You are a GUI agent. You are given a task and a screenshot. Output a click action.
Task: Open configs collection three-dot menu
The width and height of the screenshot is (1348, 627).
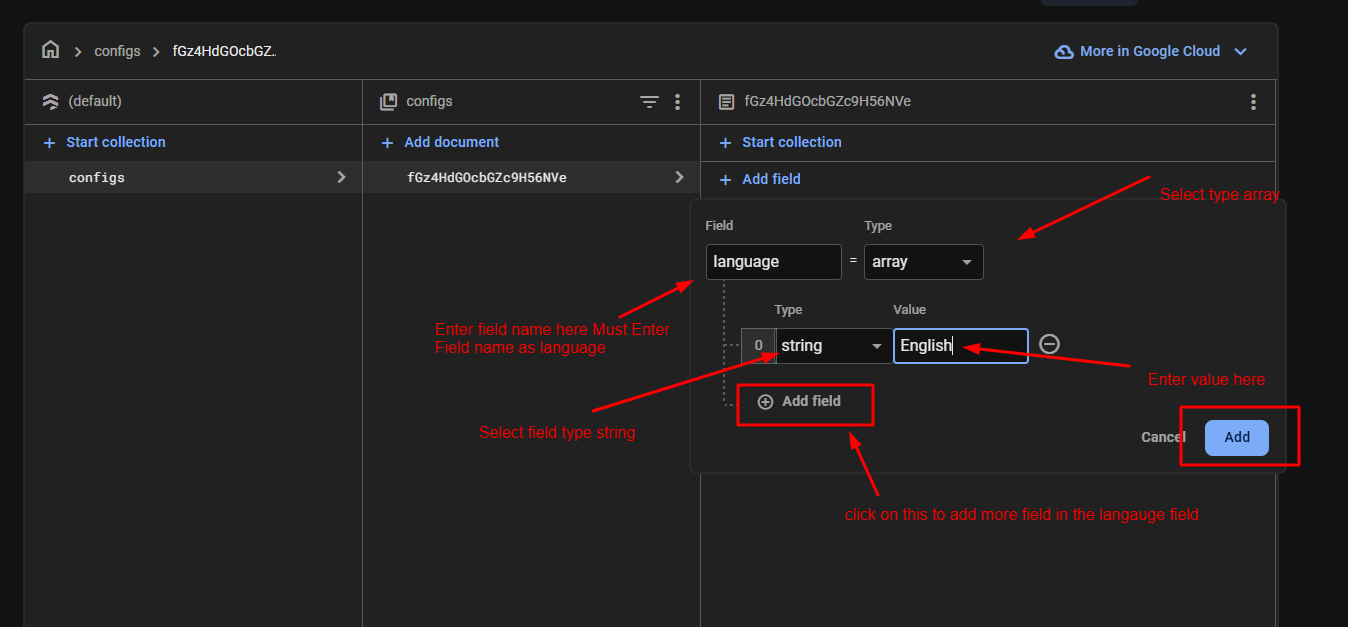tap(677, 102)
